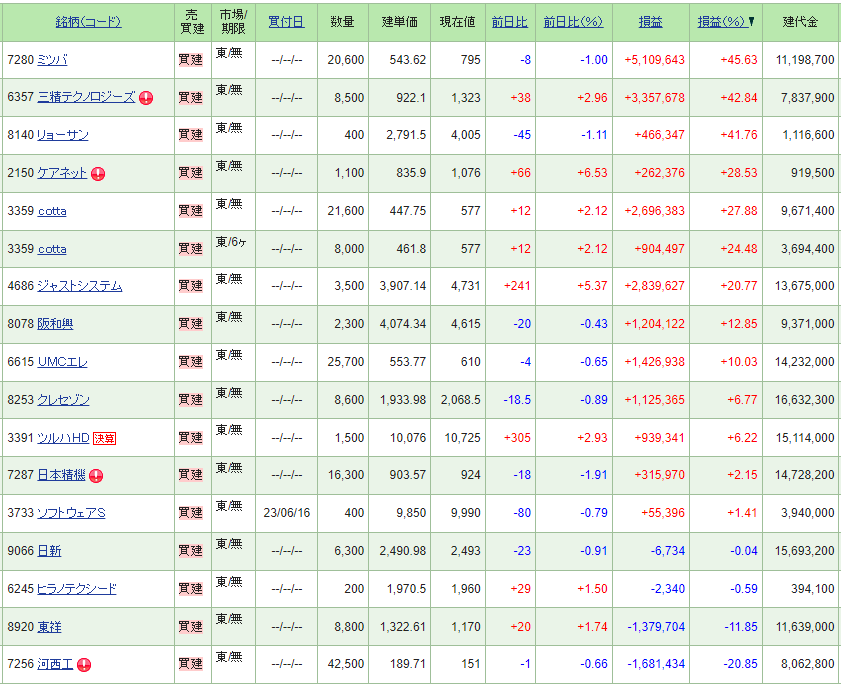
Task: Open the ジャストシステム stock link
Action: pos(79,286)
